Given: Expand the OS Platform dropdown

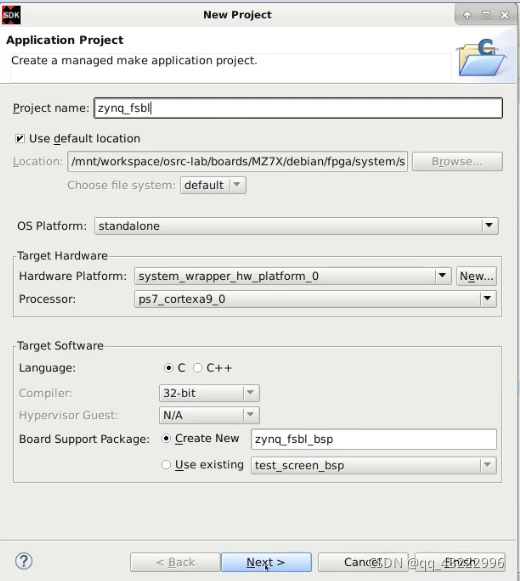Looking at the screenshot, I should tap(489, 226).
